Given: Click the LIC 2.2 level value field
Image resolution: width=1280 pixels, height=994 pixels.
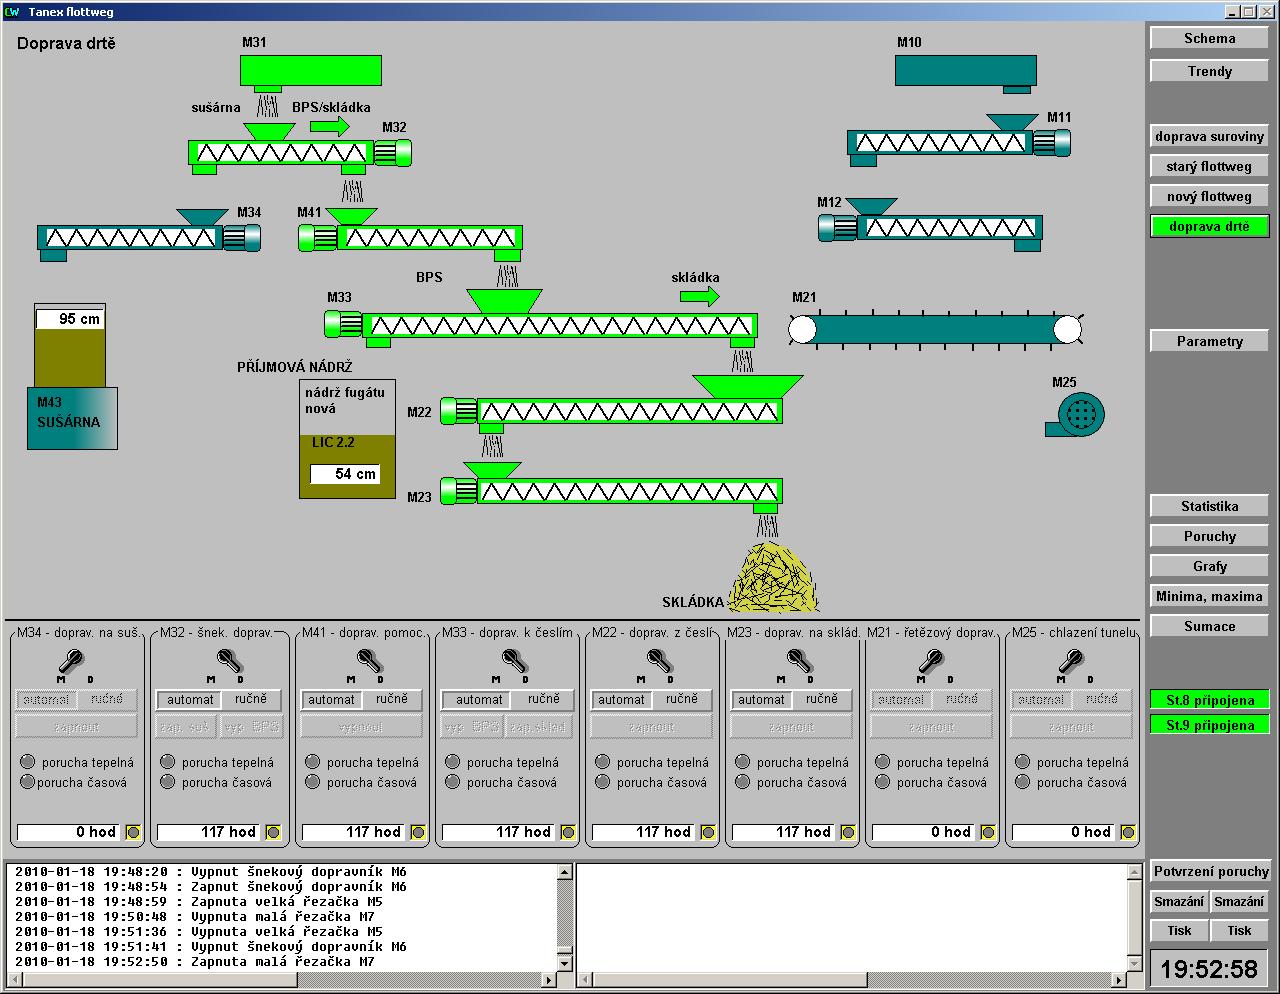Looking at the screenshot, I should (x=345, y=474).
